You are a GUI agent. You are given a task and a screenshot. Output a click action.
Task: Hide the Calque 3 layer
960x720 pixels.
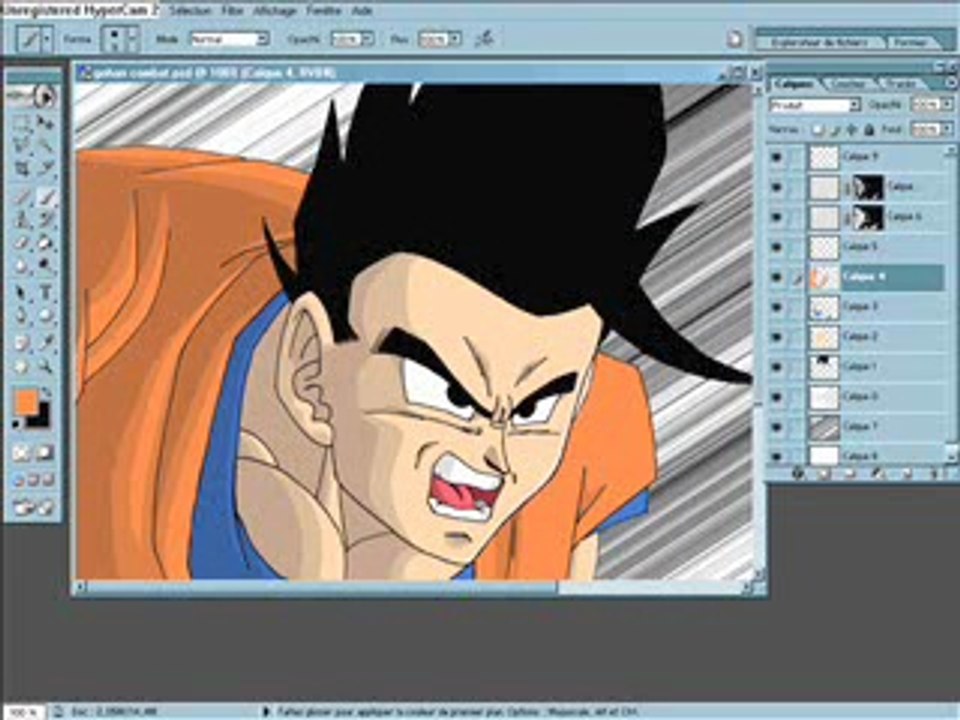(x=776, y=307)
